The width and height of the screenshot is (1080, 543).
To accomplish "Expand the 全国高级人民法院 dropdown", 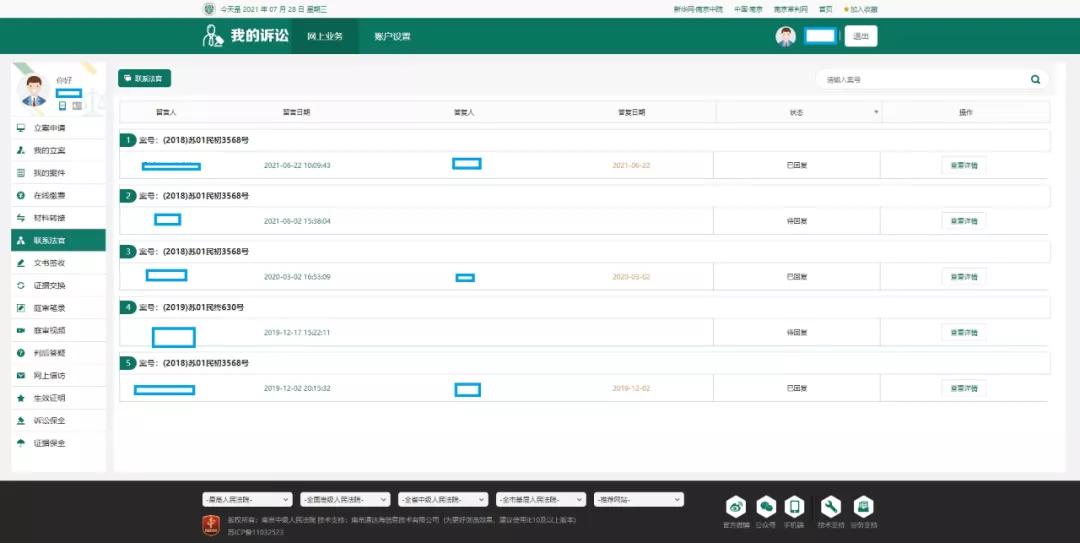I will click(345, 500).
